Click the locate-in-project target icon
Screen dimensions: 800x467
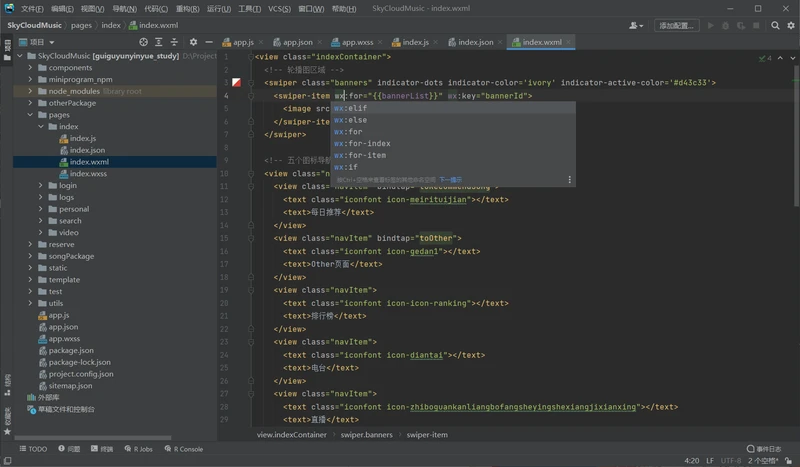point(143,42)
